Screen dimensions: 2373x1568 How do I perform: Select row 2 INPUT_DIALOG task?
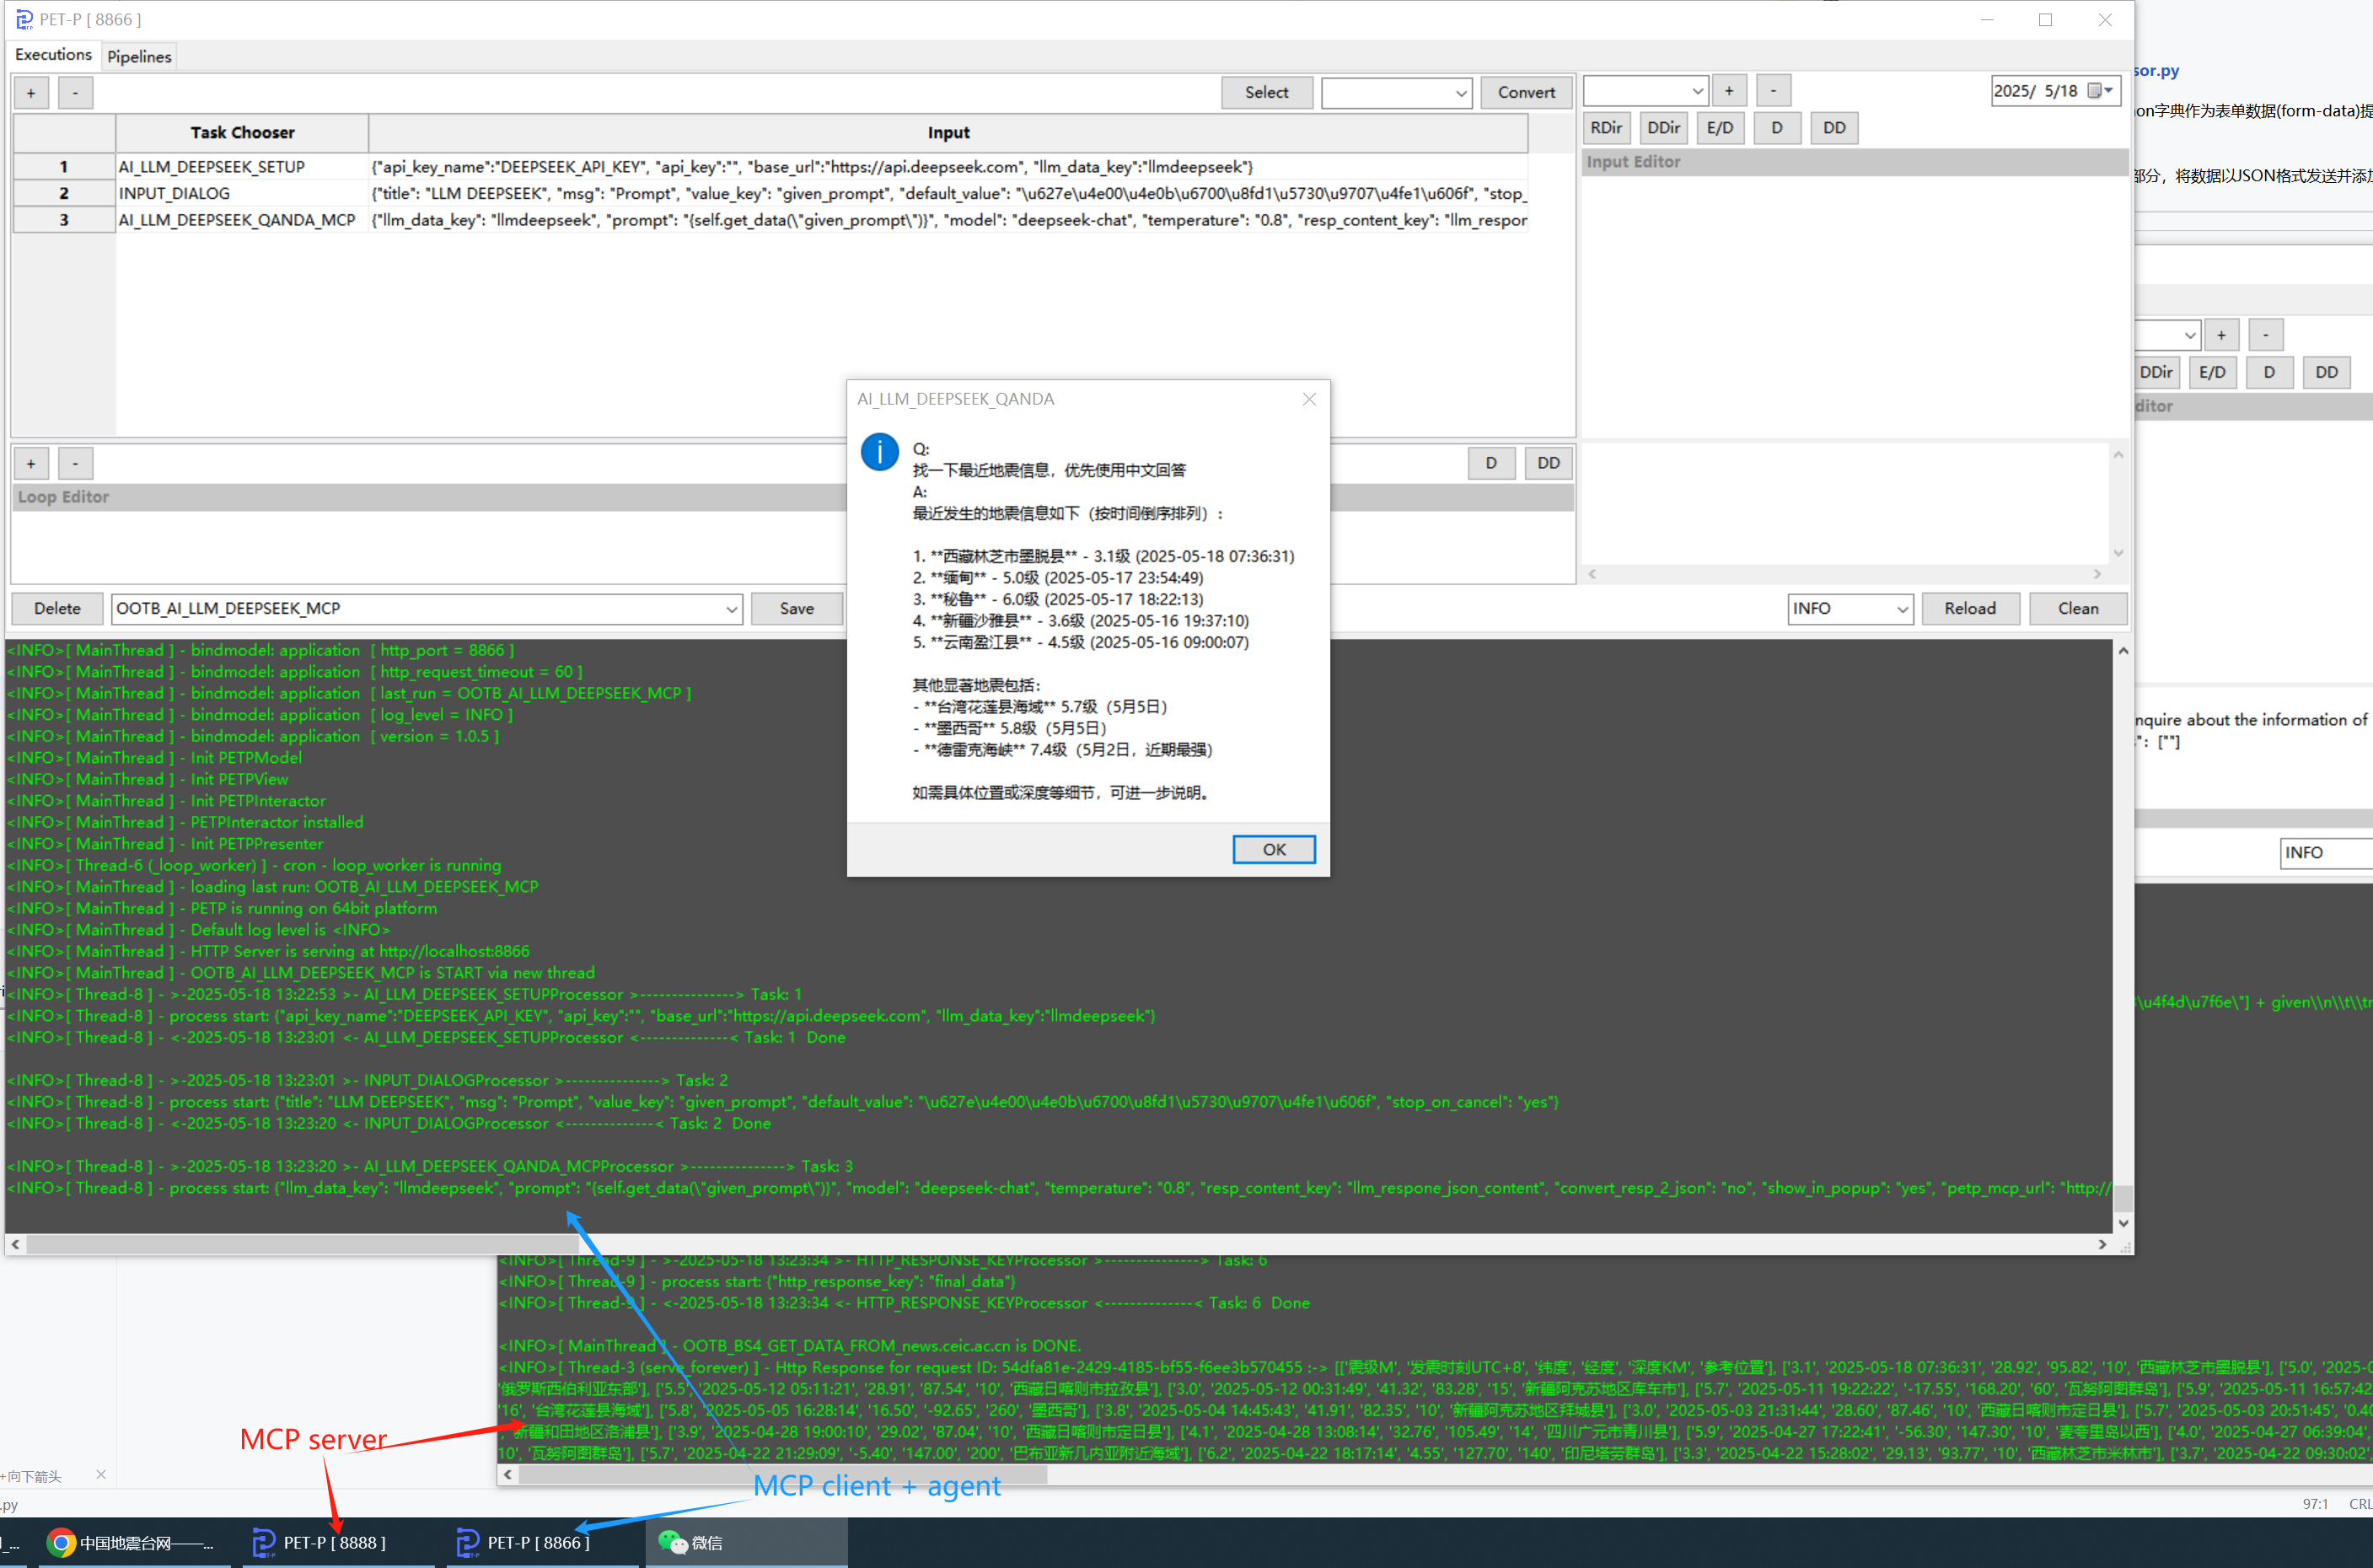click(x=174, y=193)
